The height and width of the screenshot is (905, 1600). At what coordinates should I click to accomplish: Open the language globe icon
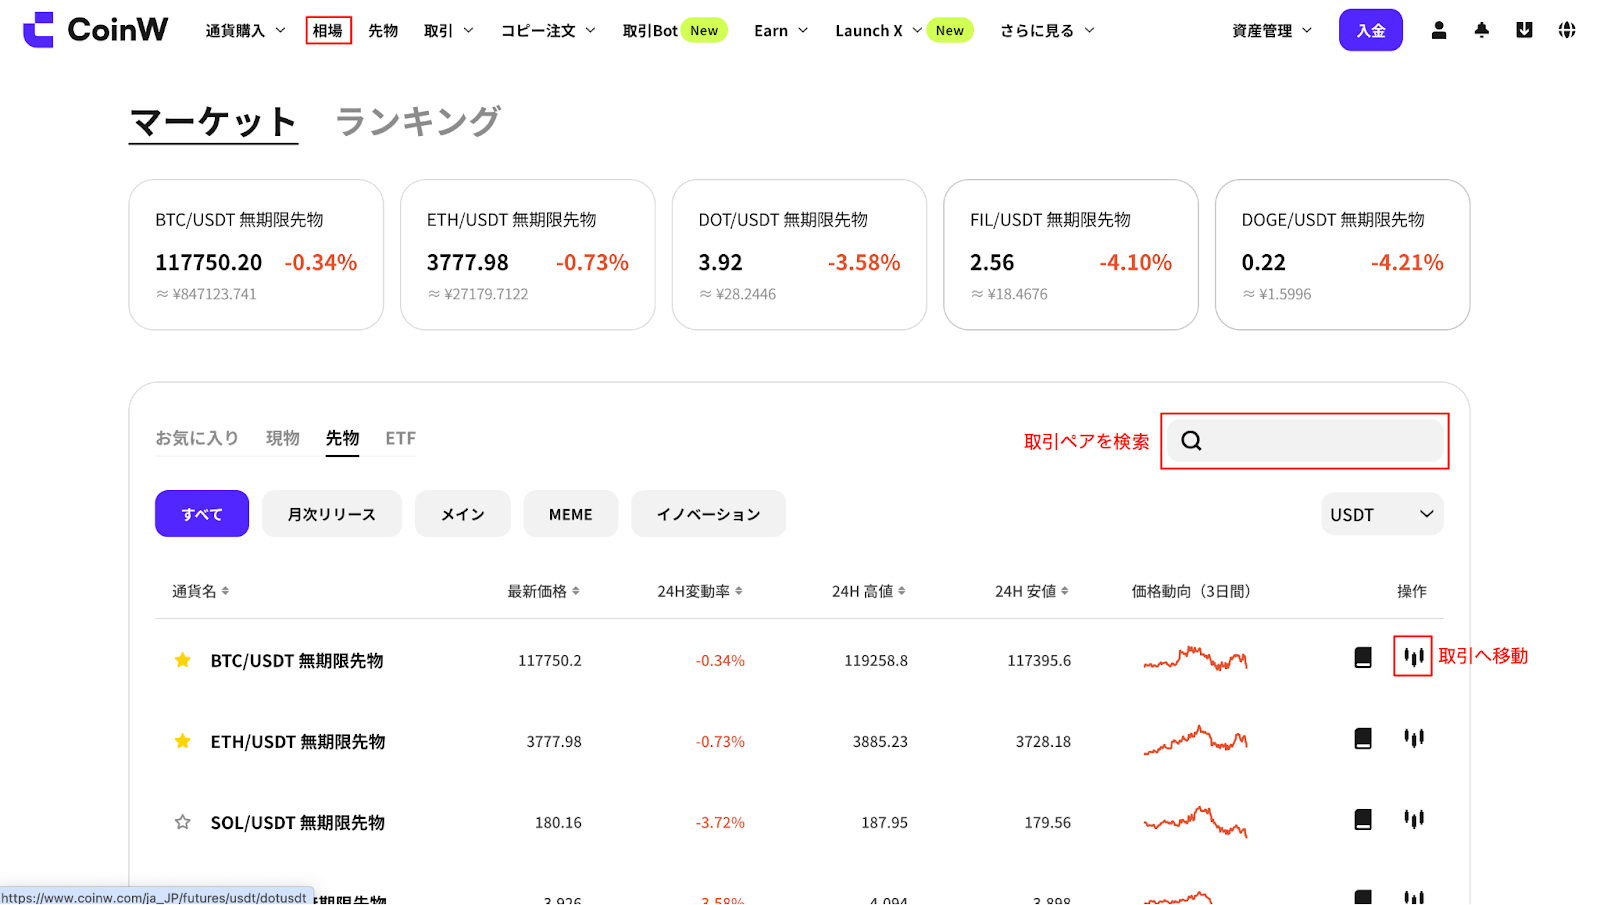point(1567,30)
